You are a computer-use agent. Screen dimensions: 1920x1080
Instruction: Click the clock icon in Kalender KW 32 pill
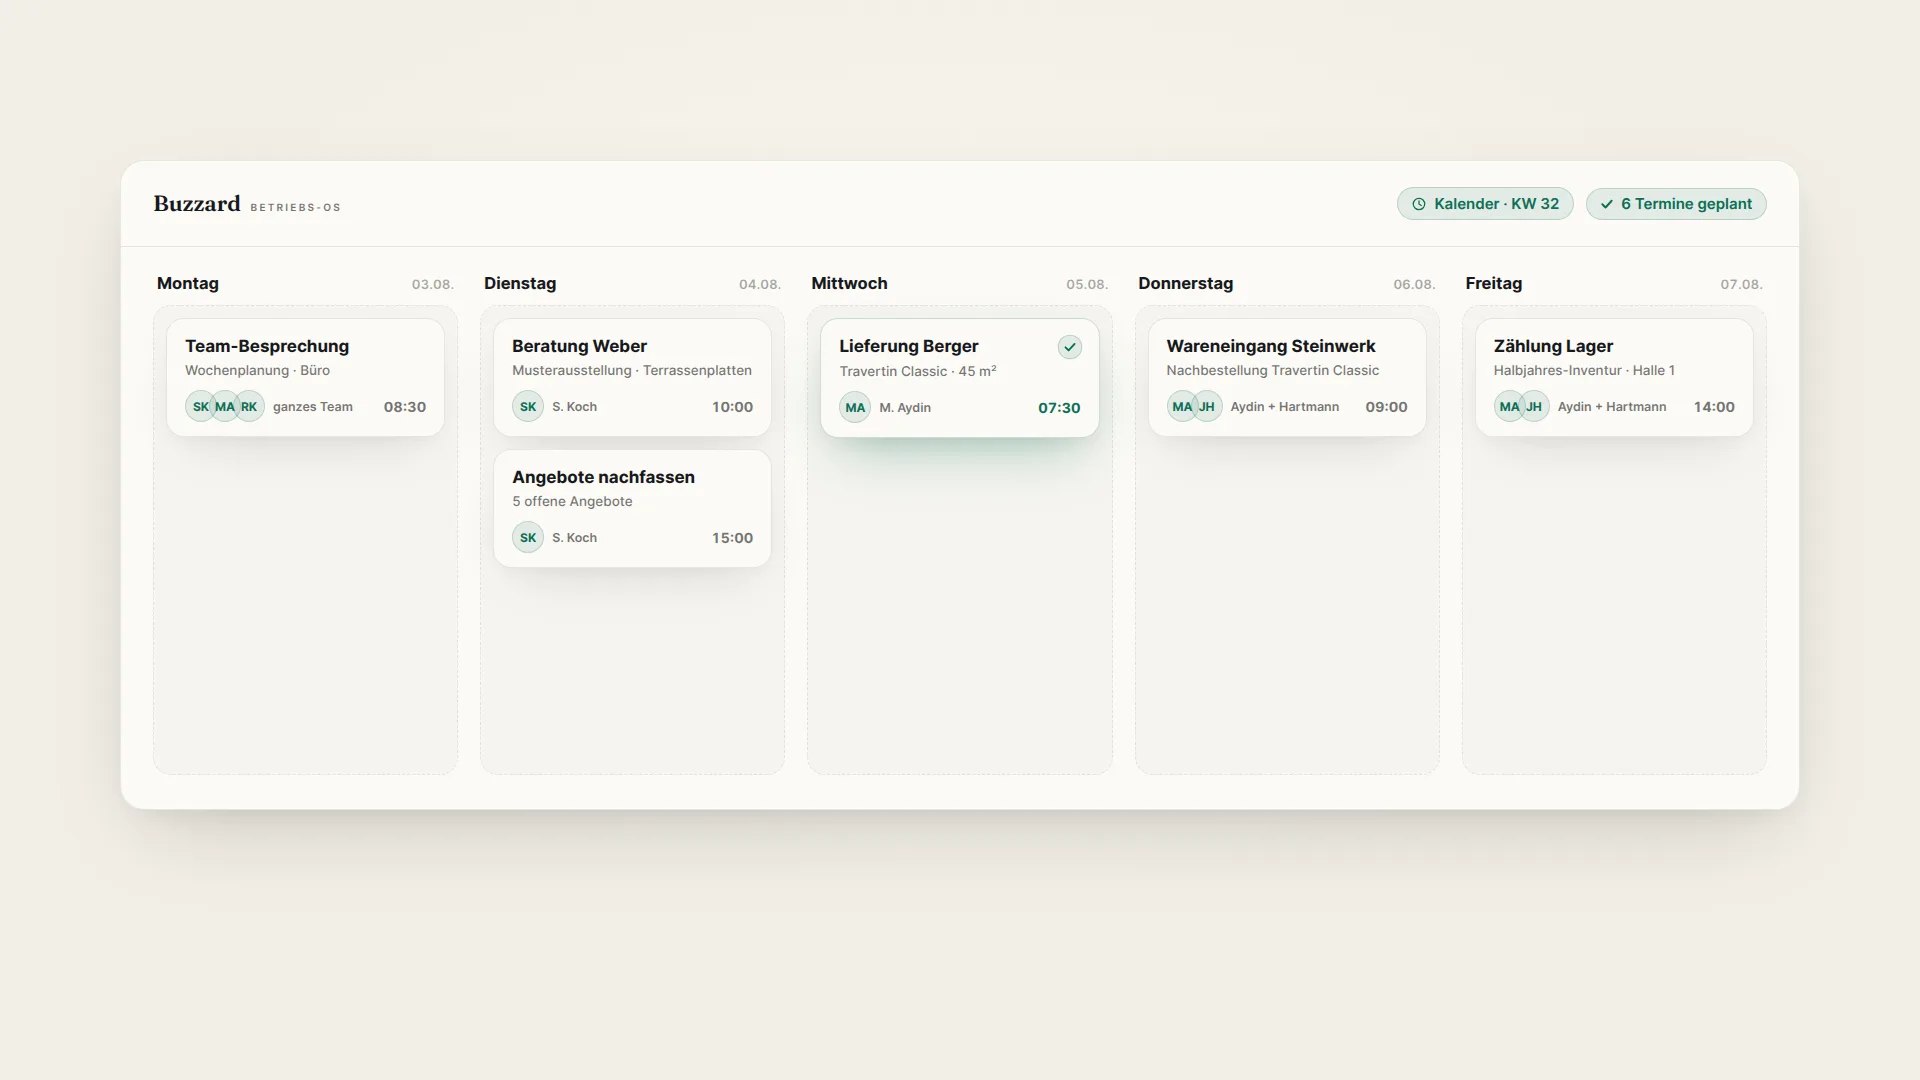pos(1418,204)
